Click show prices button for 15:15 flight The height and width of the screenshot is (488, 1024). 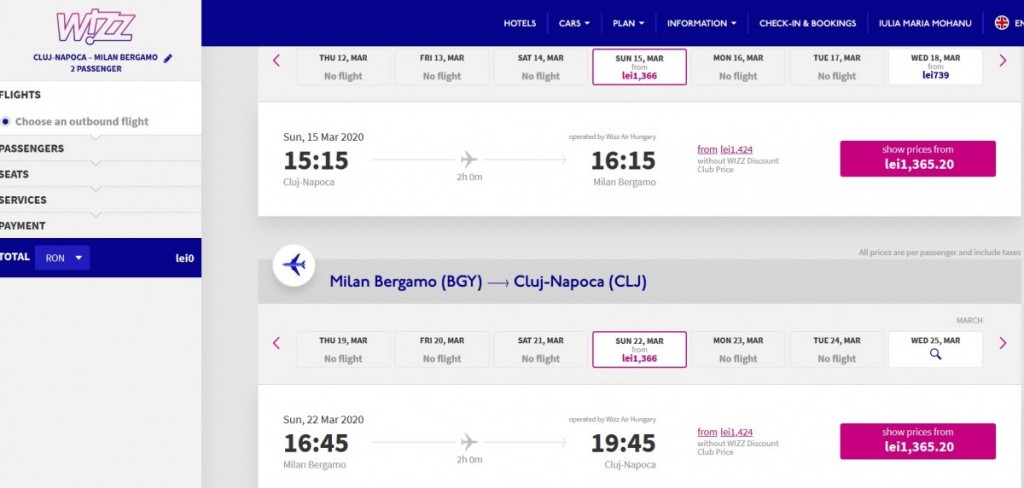pos(917,158)
